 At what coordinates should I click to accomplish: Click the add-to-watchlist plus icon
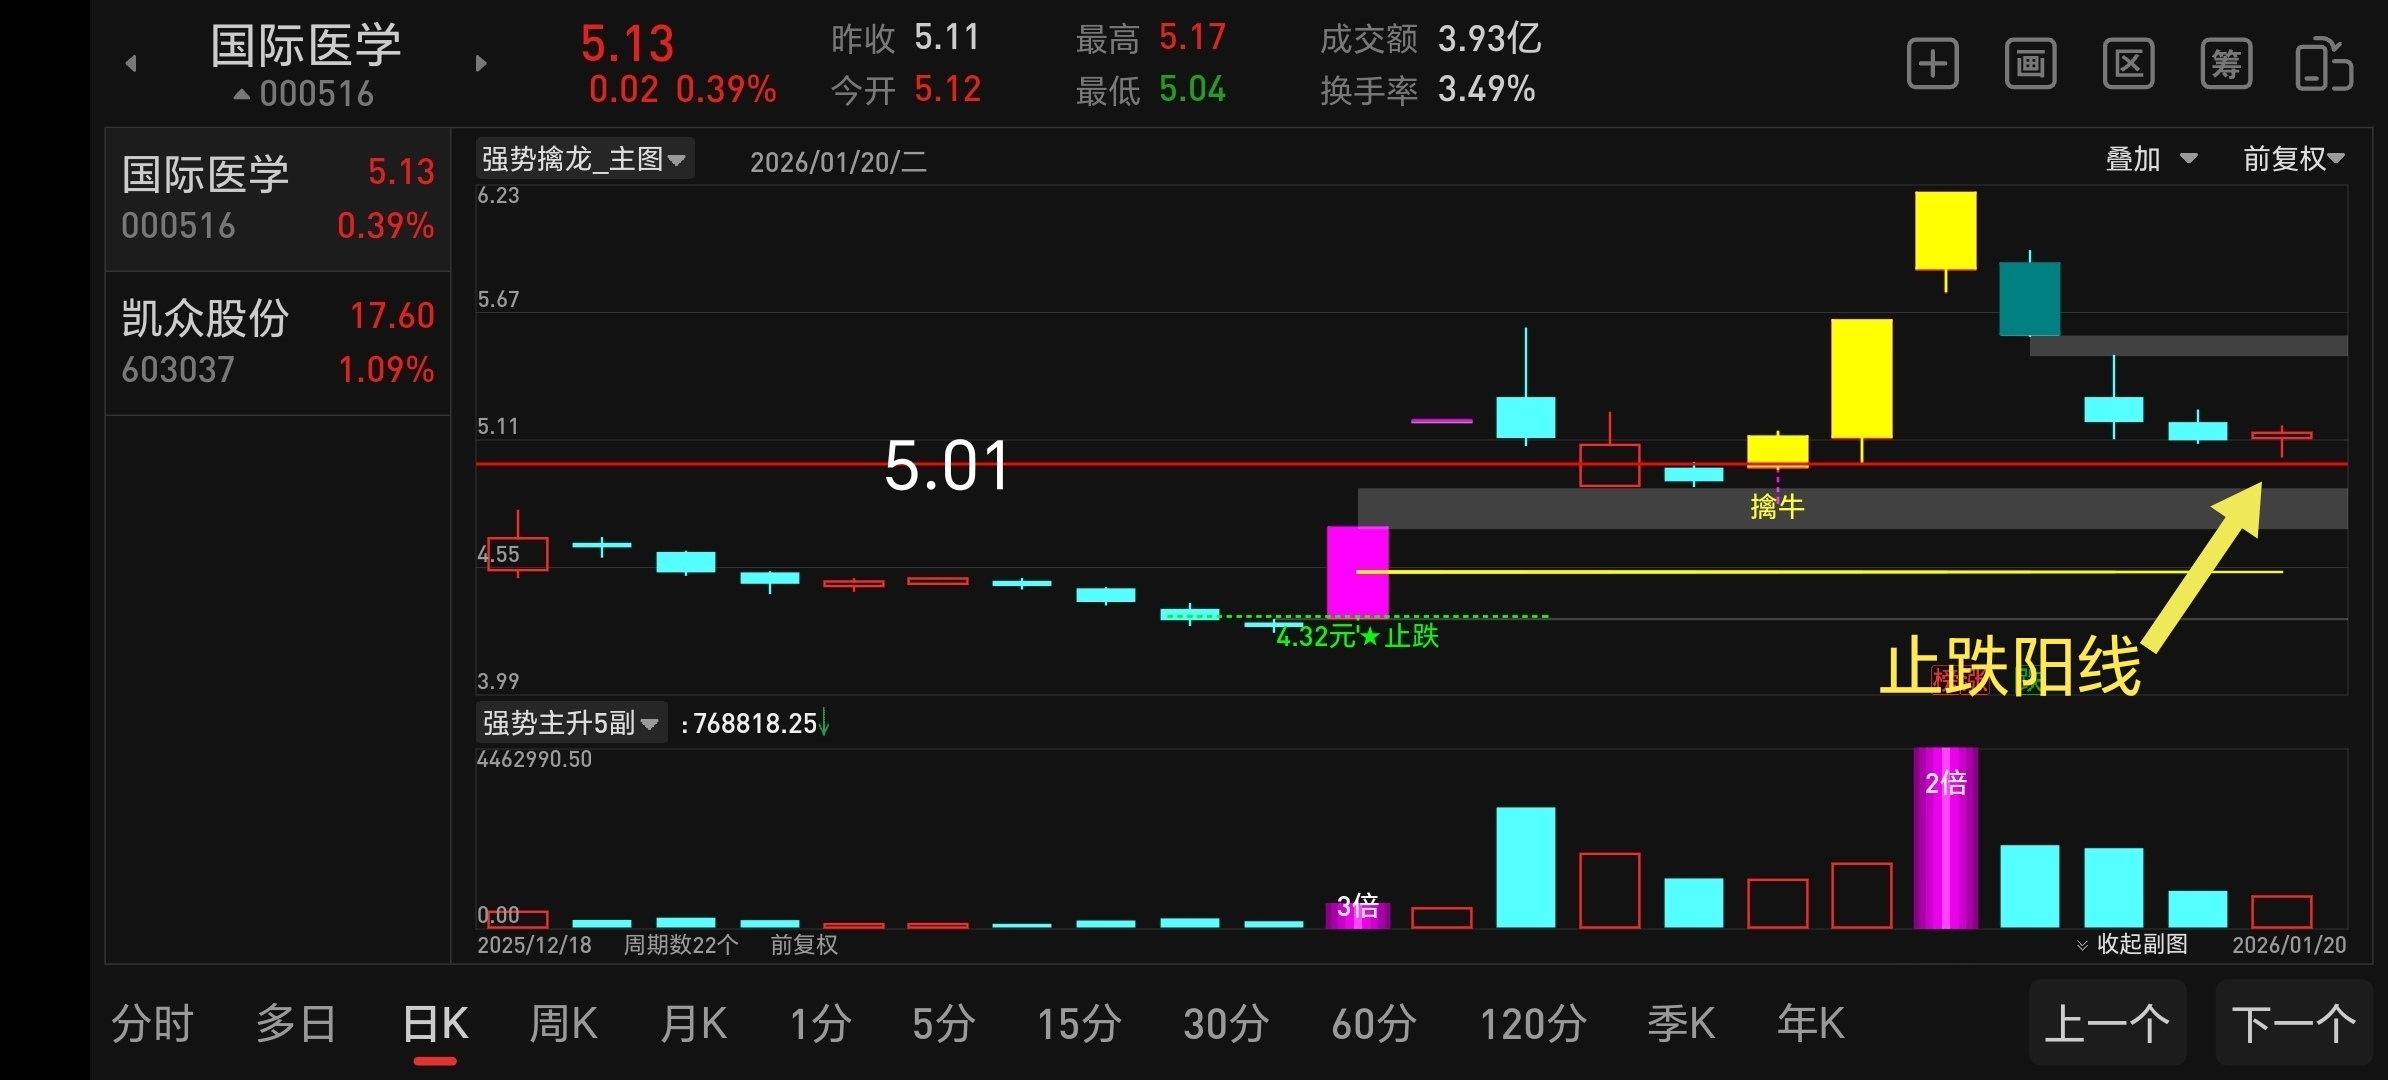(x=1932, y=65)
